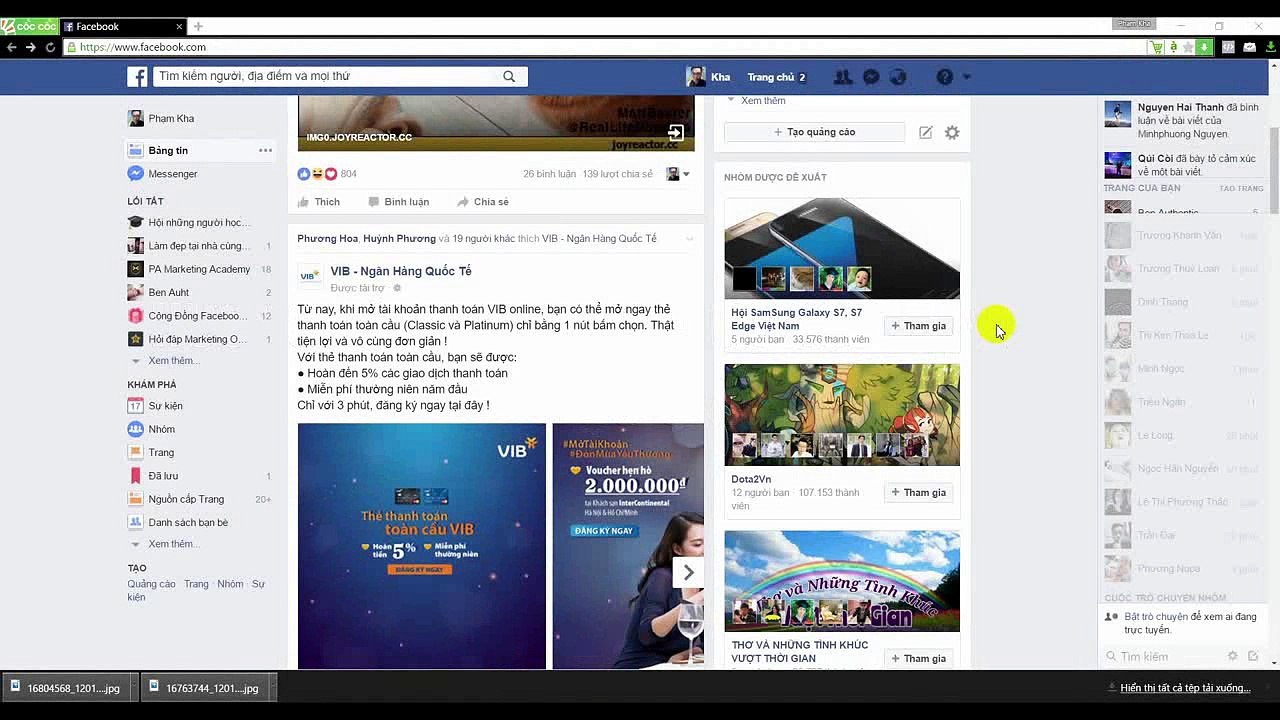Open the help question-mark icon
Image resolution: width=1280 pixels, height=720 pixels.
click(x=944, y=77)
